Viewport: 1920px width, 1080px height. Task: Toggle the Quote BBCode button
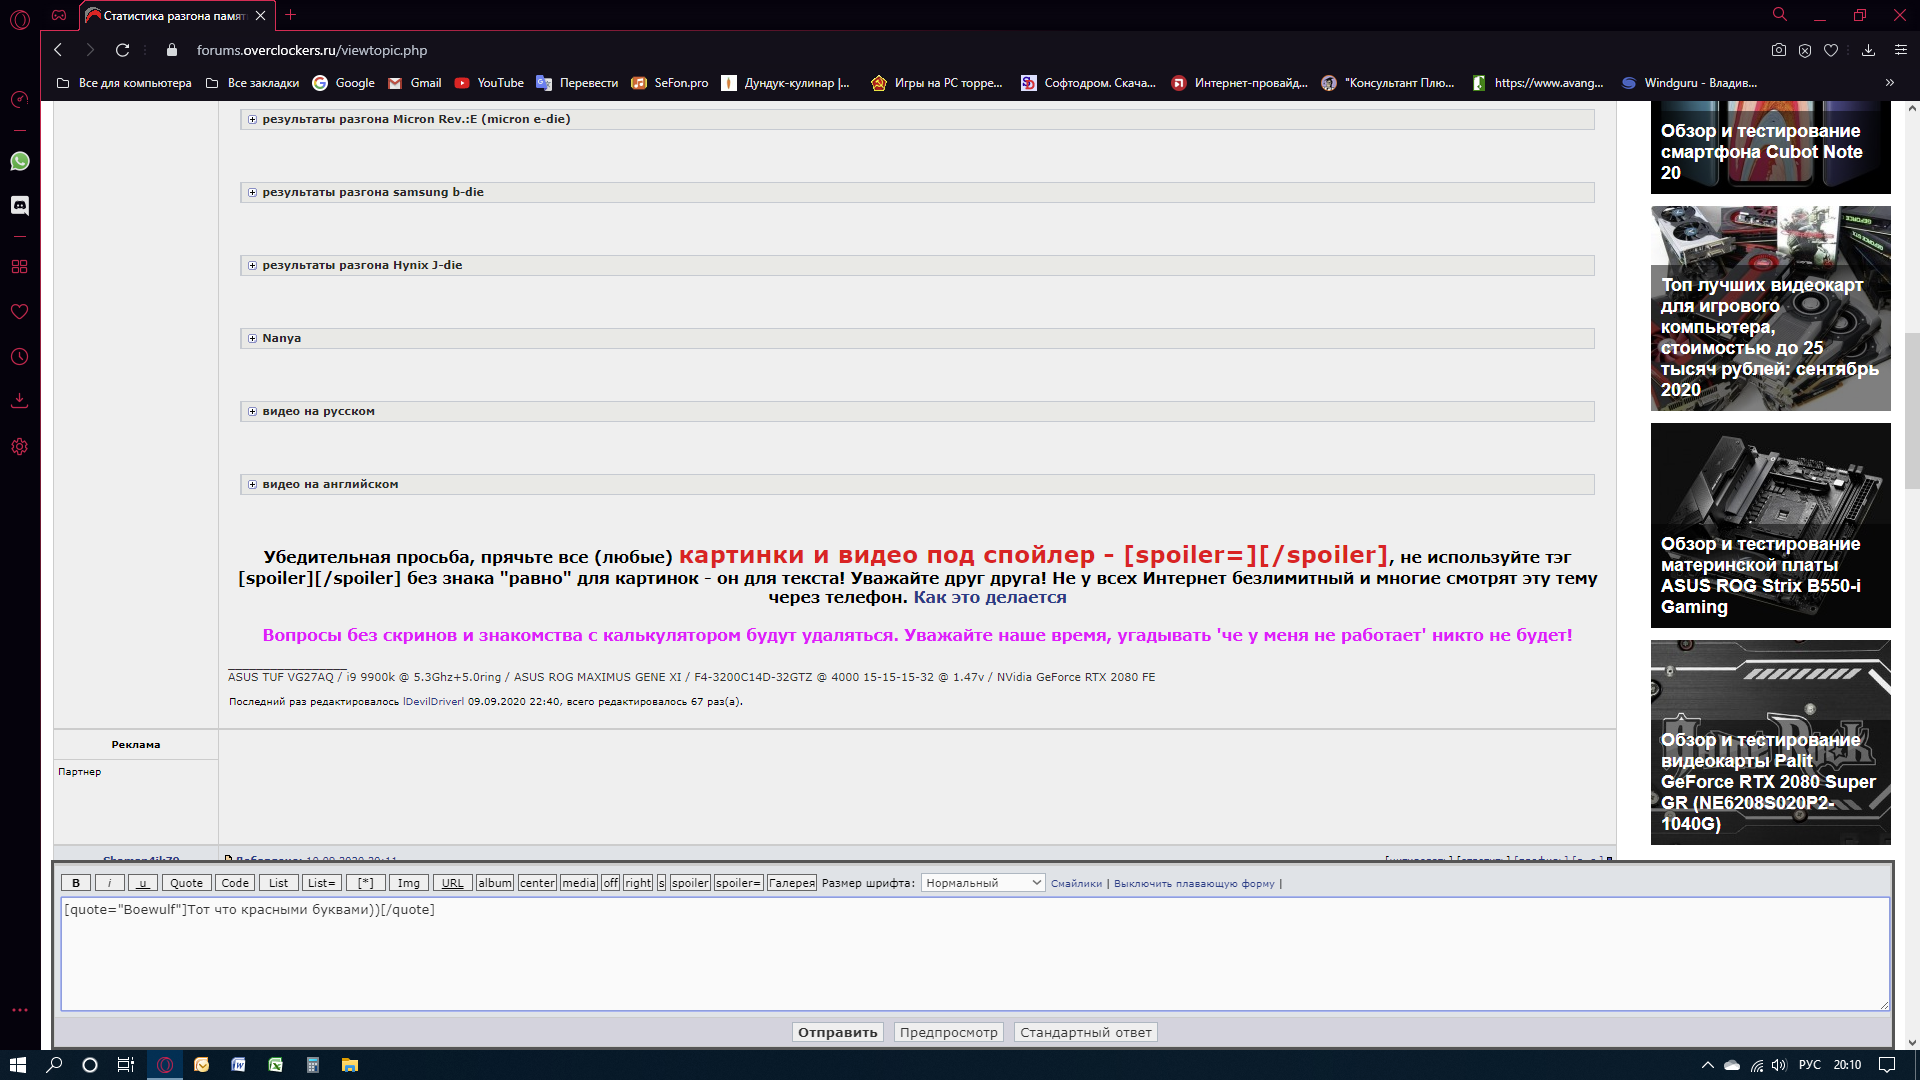coord(186,883)
